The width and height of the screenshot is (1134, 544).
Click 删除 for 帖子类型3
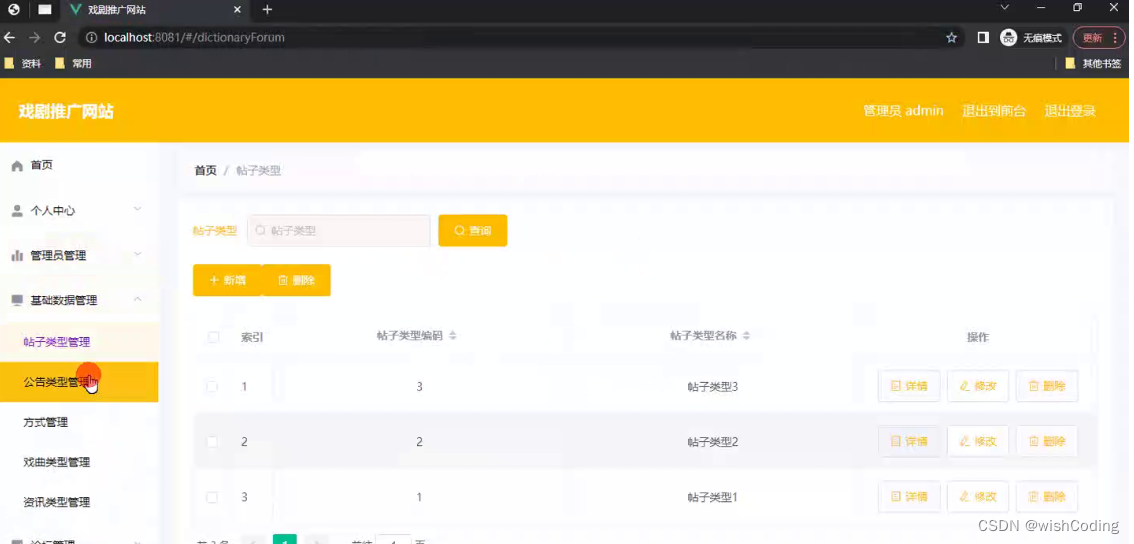(1047, 386)
